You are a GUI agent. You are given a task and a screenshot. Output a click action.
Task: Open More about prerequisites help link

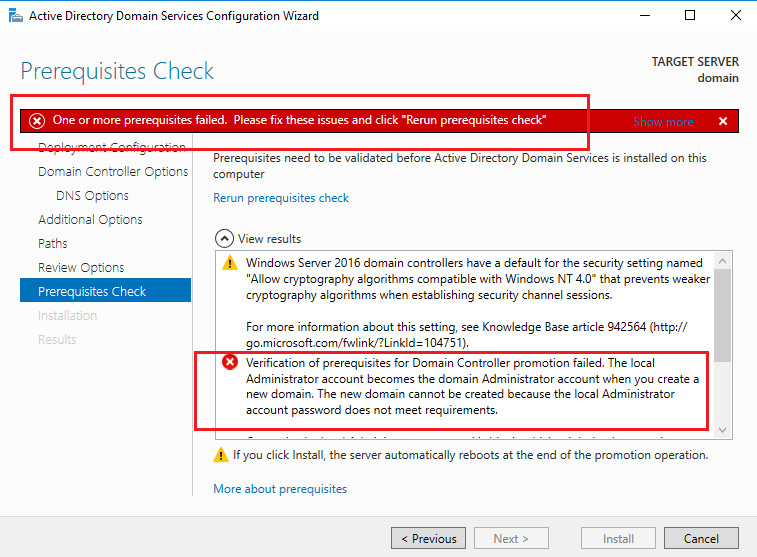(280, 489)
